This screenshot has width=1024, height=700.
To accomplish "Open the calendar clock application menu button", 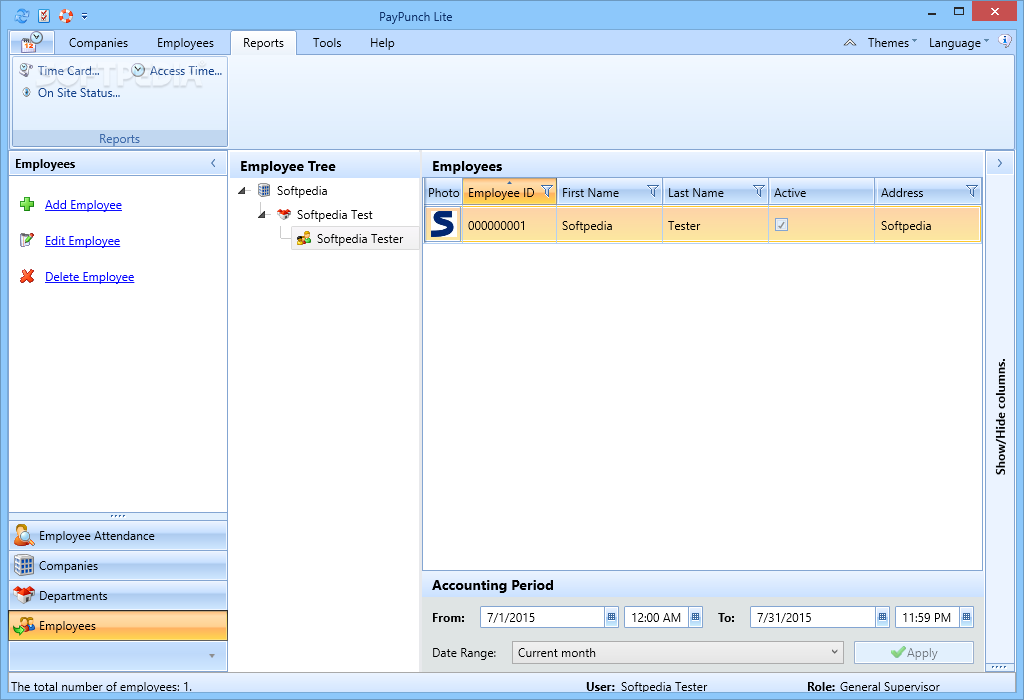I will [31, 42].
